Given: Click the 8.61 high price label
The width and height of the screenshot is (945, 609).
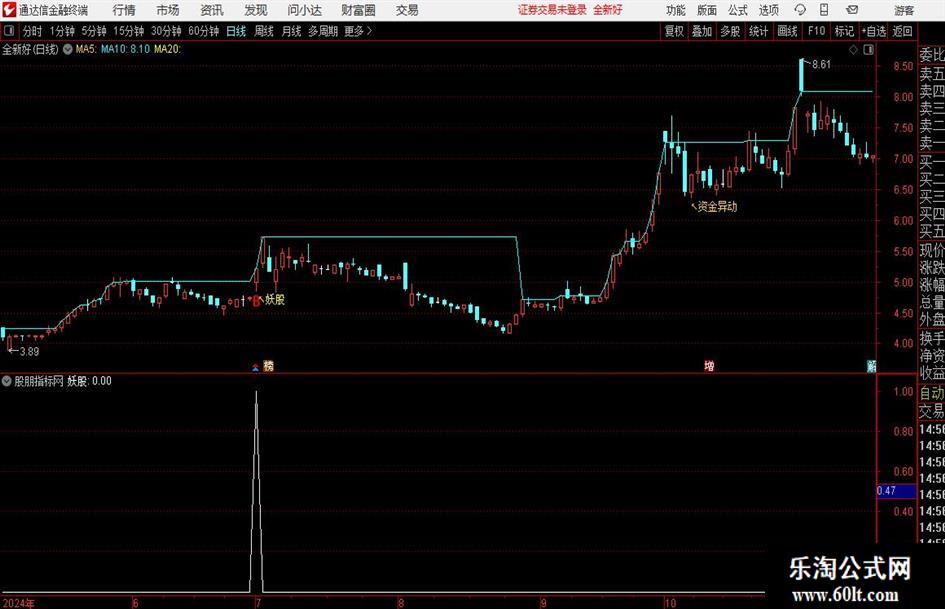Looking at the screenshot, I should [821, 65].
